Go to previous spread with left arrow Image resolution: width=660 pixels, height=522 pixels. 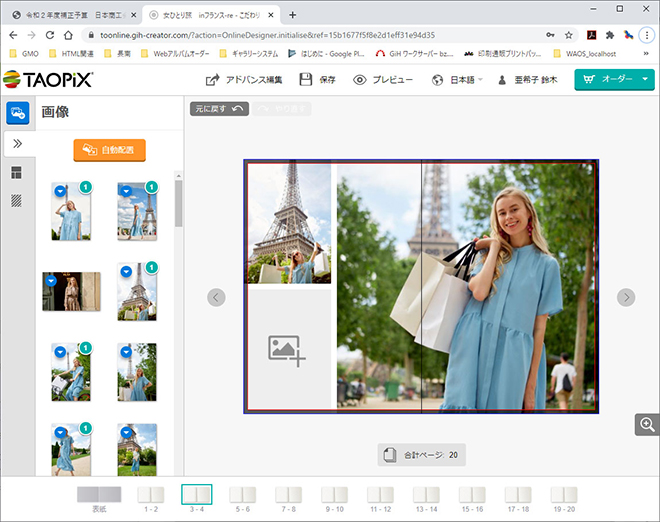point(216,298)
